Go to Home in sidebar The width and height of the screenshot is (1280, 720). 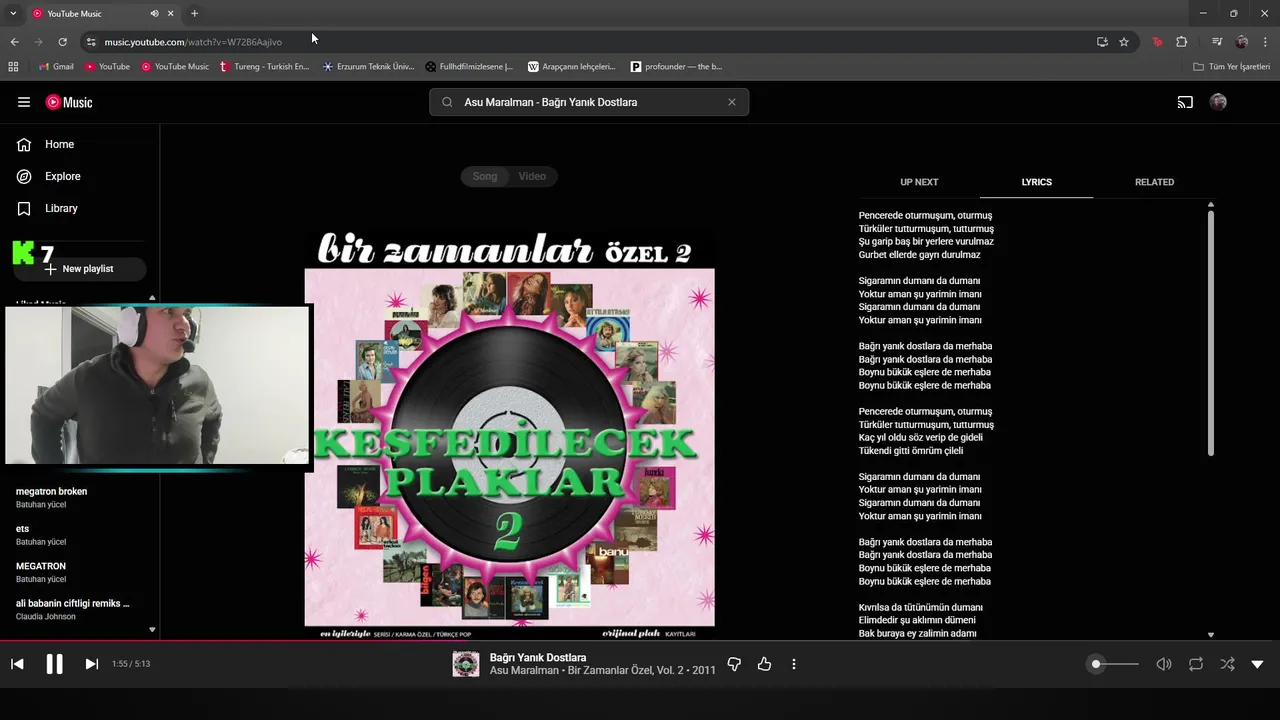click(x=59, y=144)
